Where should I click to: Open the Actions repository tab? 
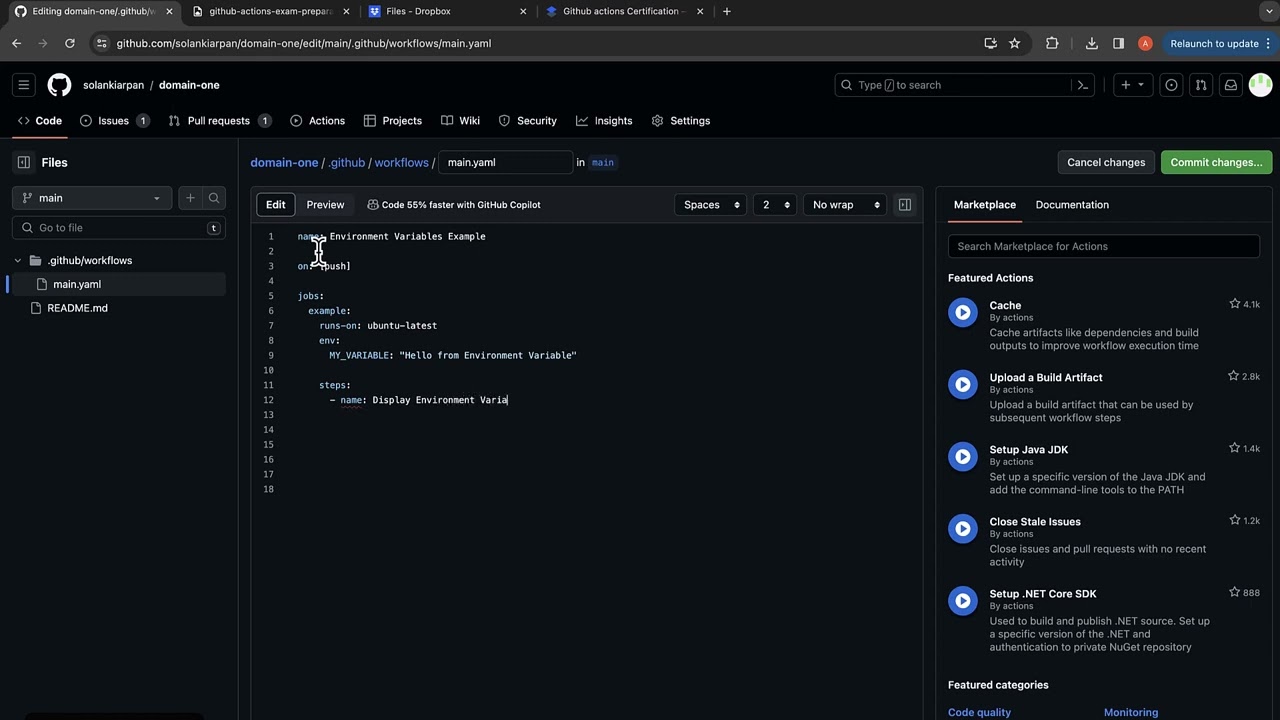coord(317,121)
